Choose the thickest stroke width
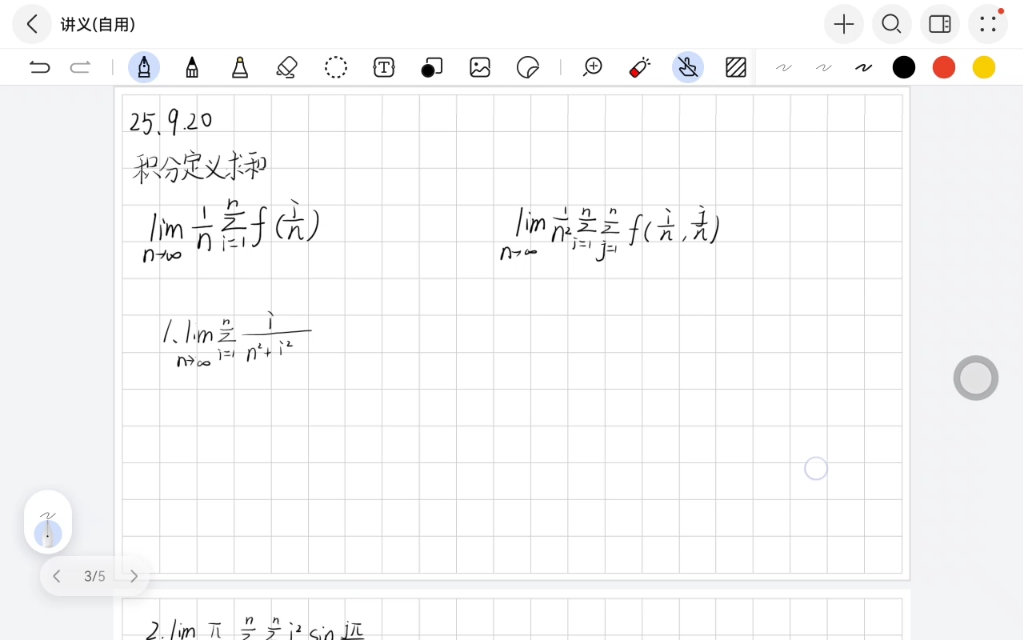The height and width of the screenshot is (640, 1023). (863, 67)
